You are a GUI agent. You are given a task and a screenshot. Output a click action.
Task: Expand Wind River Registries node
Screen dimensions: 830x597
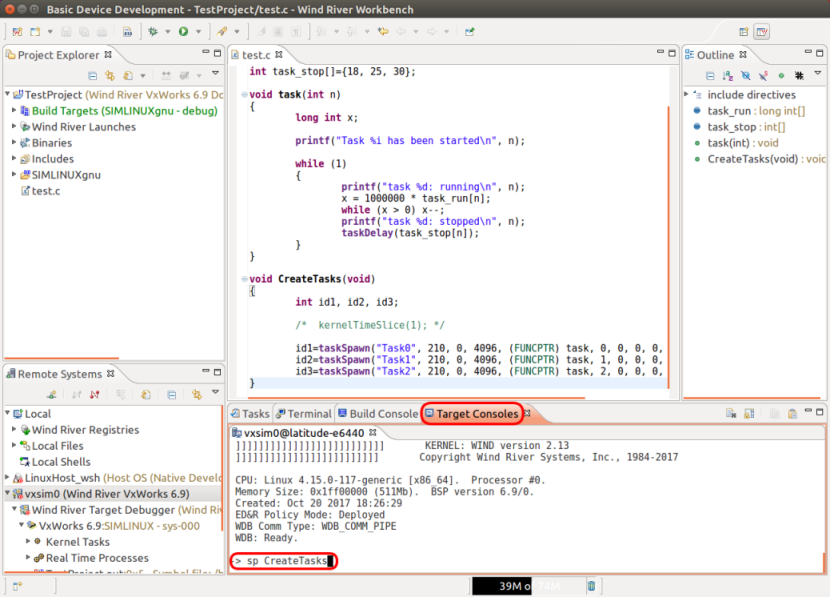click(x=14, y=429)
